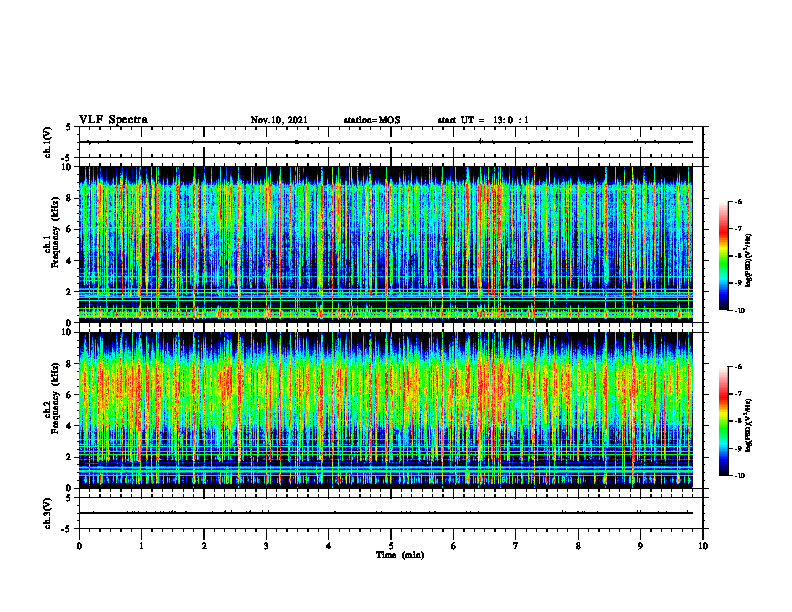Click the ch.1 spectrogram color bar
Viewport: 792px width, 612px height.
[x=723, y=256]
